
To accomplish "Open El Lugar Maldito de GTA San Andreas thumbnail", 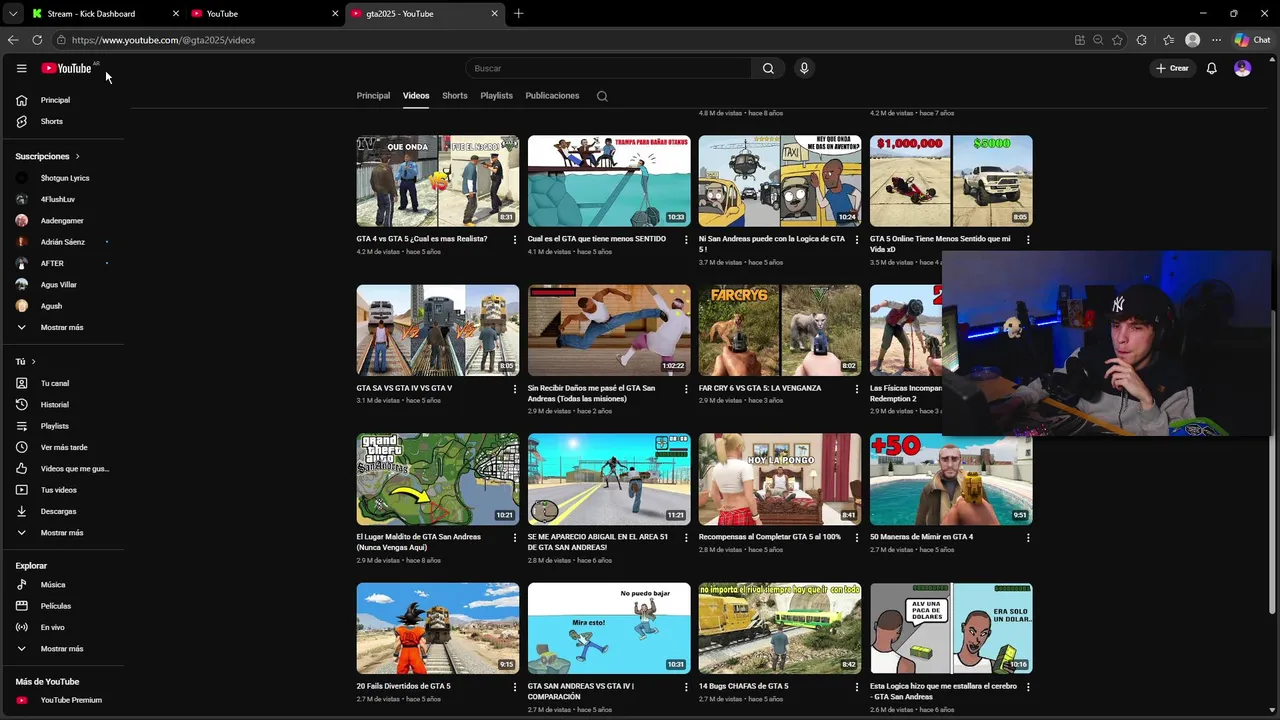I will coord(438,479).
